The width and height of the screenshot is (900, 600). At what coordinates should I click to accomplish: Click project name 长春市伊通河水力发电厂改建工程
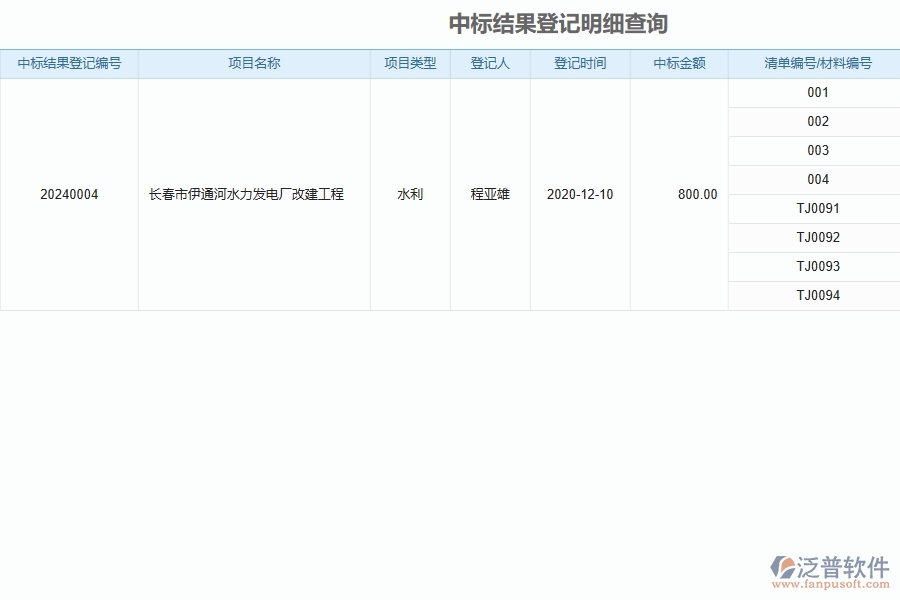(x=252, y=194)
